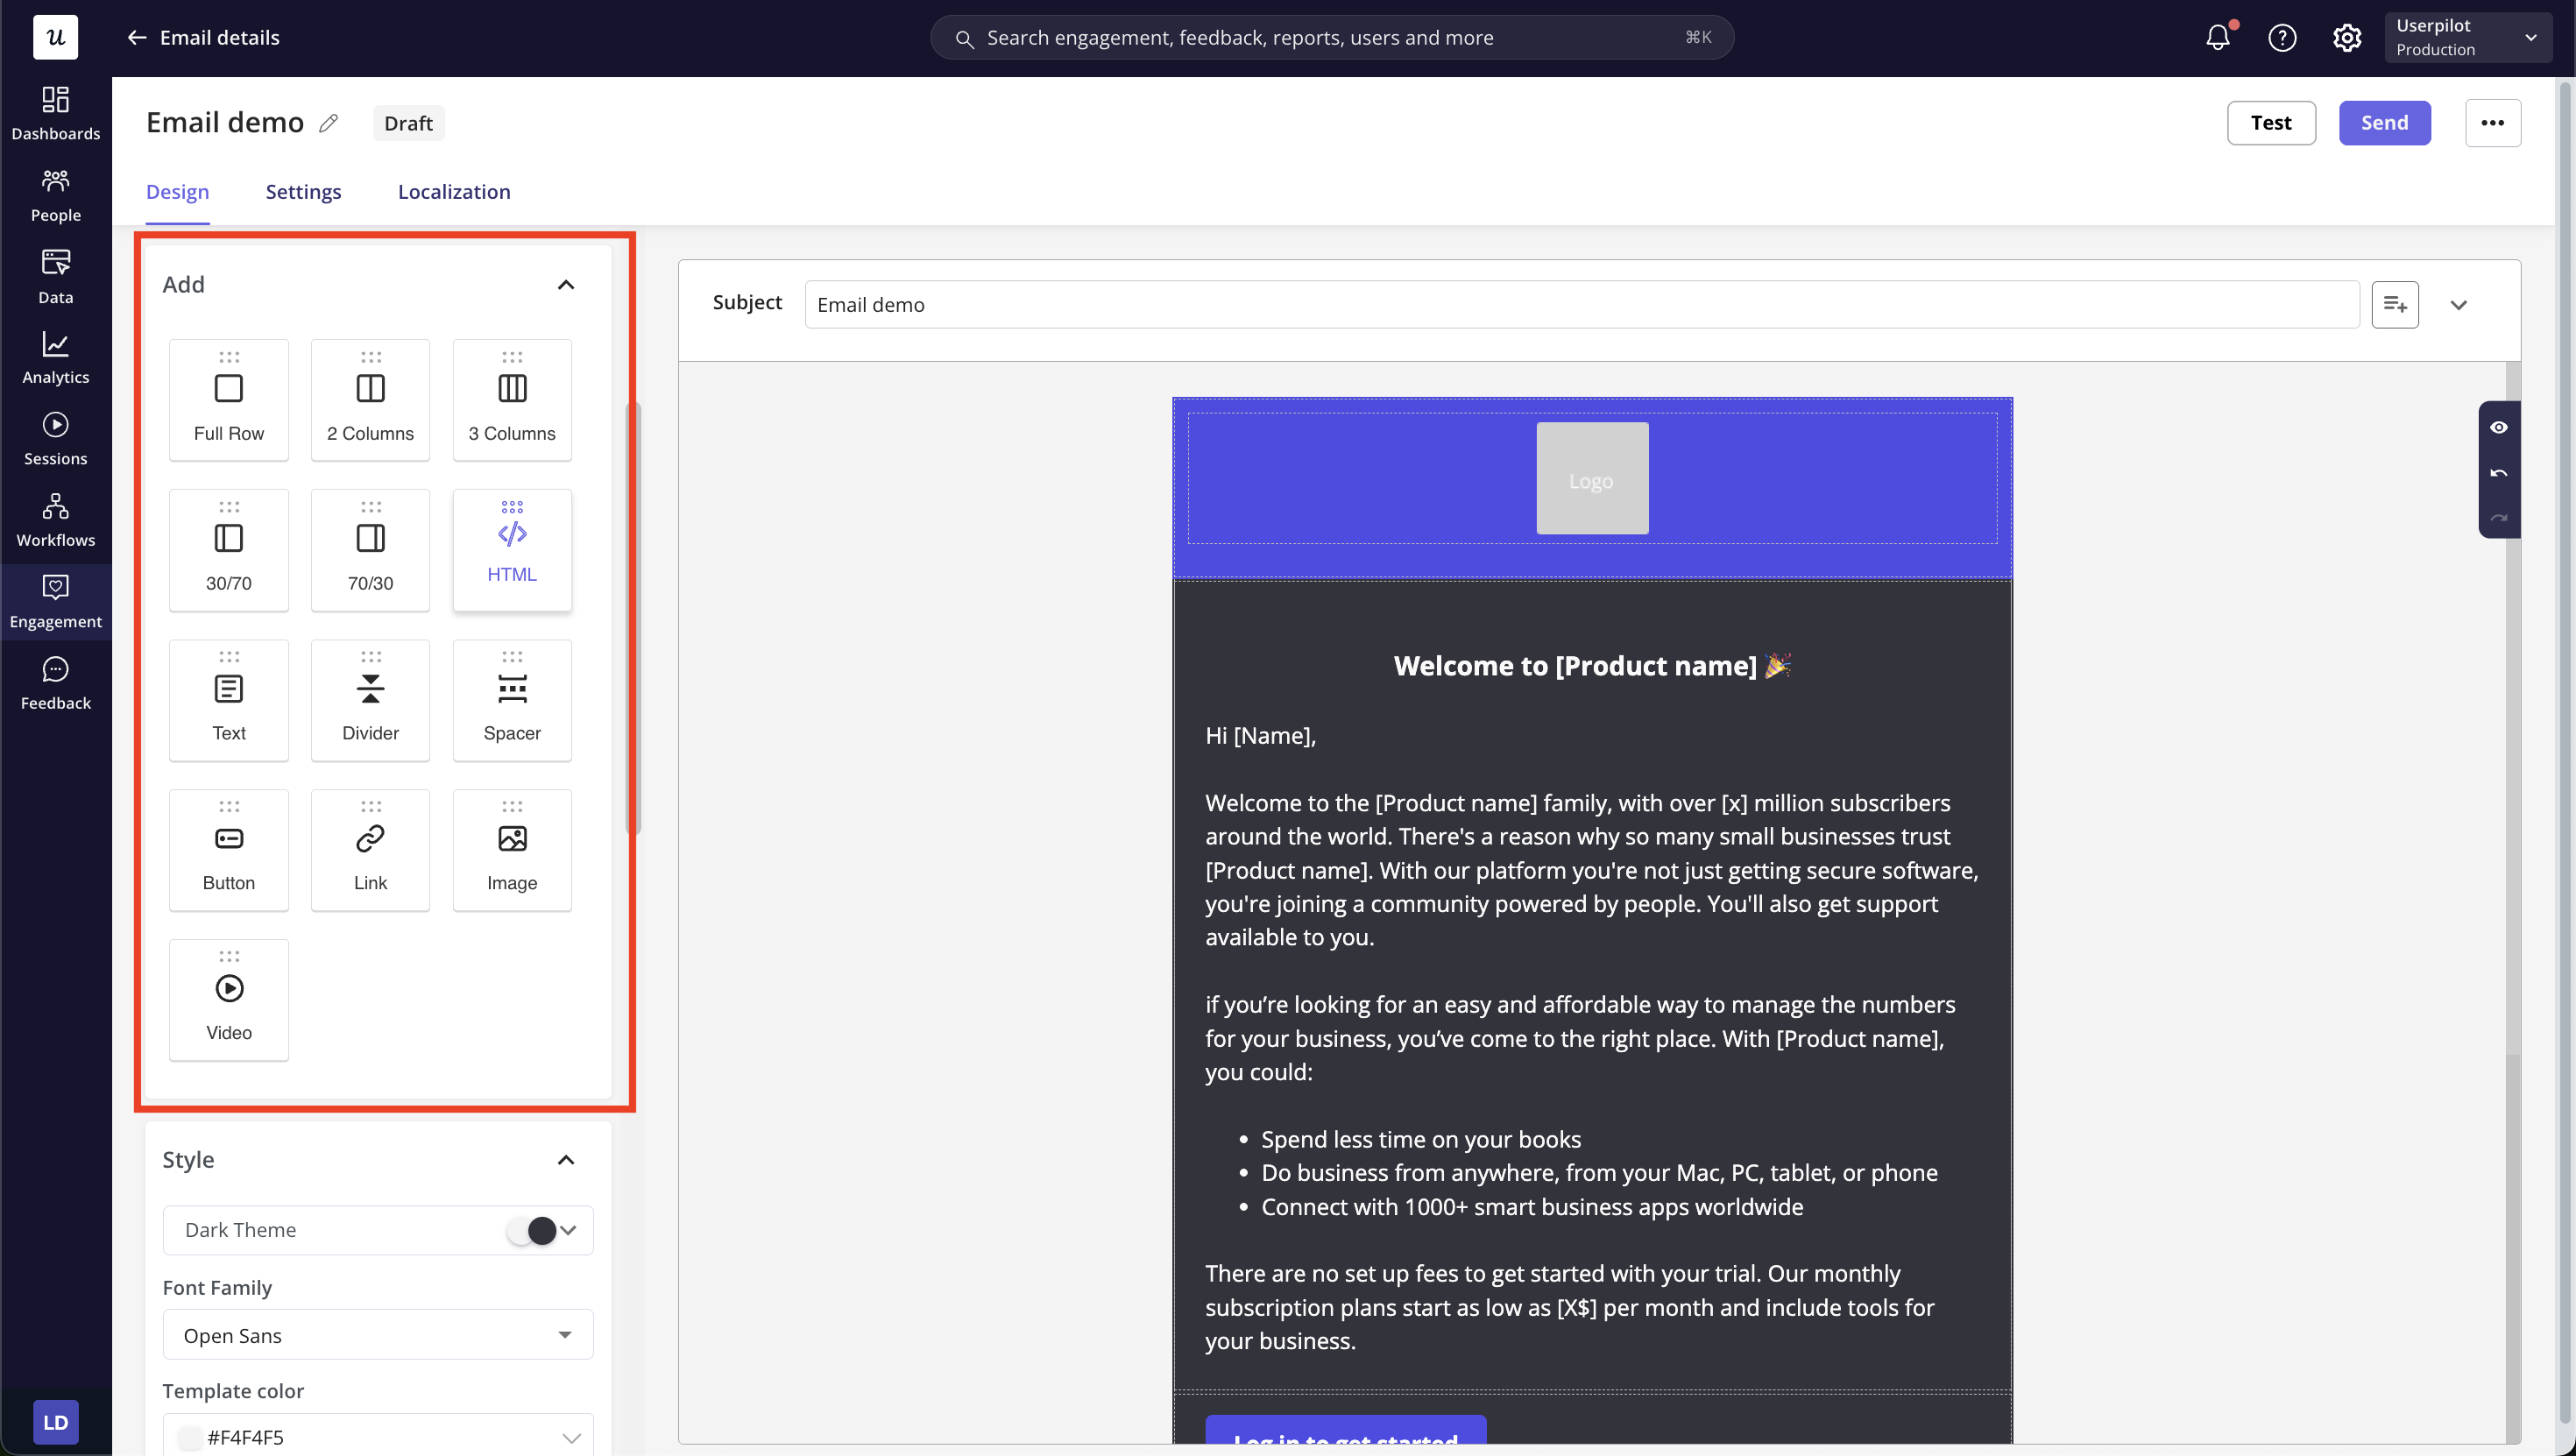Image resolution: width=2576 pixels, height=1456 pixels.
Task: Switch to the Settings tab
Action: tap(303, 192)
